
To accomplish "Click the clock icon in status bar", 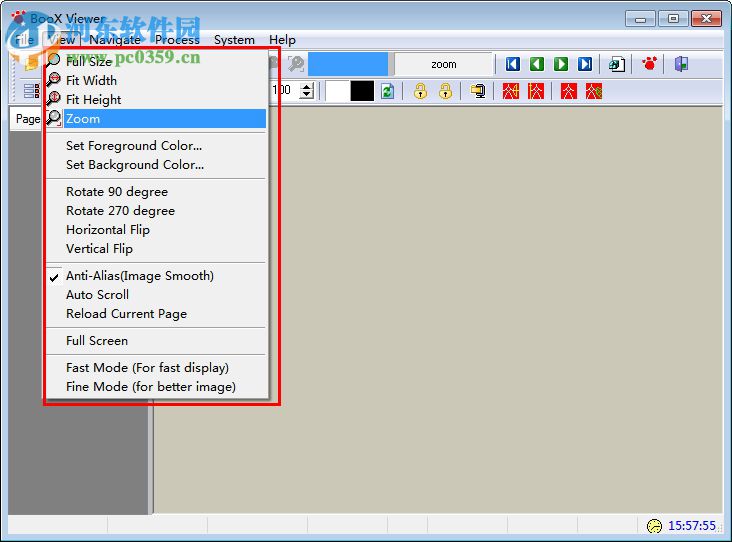I will (x=654, y=526).
